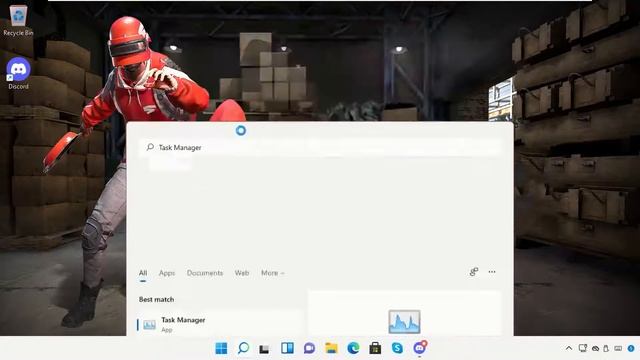Open Task View from the taskbar

[x=264, y=349]
